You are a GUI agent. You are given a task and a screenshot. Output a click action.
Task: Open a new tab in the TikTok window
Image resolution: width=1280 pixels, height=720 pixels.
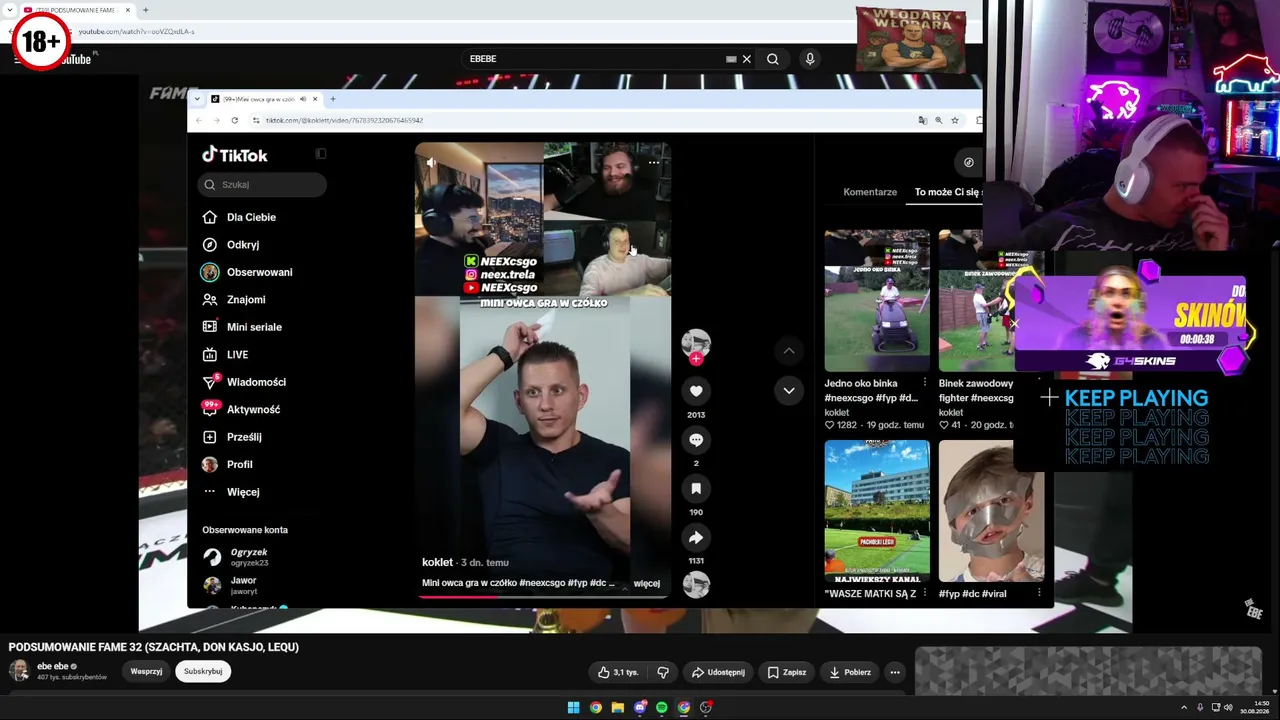coord(333,99)
